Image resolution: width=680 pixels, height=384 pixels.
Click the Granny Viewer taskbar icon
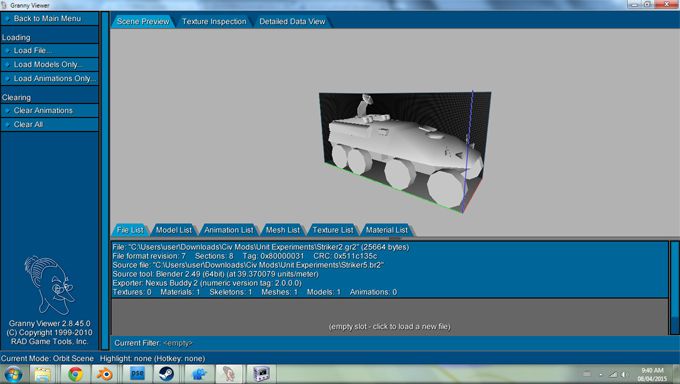[x=229, y=374]
